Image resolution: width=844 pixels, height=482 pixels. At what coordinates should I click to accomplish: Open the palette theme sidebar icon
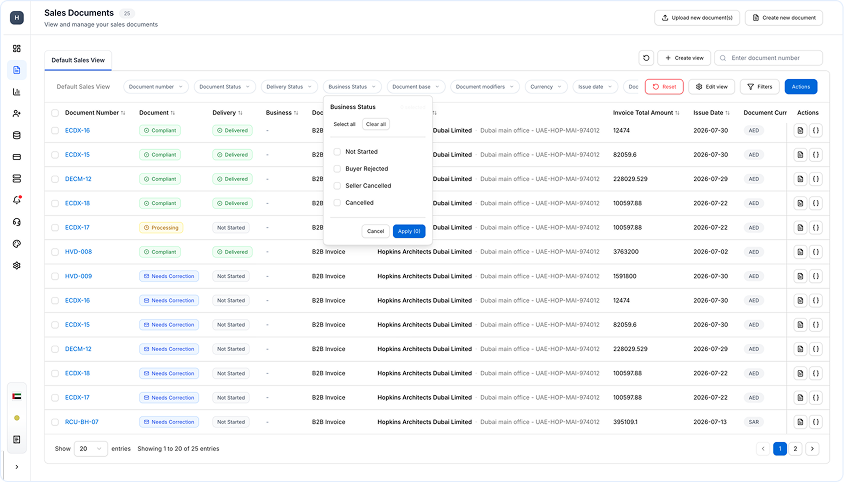[17, 244]
